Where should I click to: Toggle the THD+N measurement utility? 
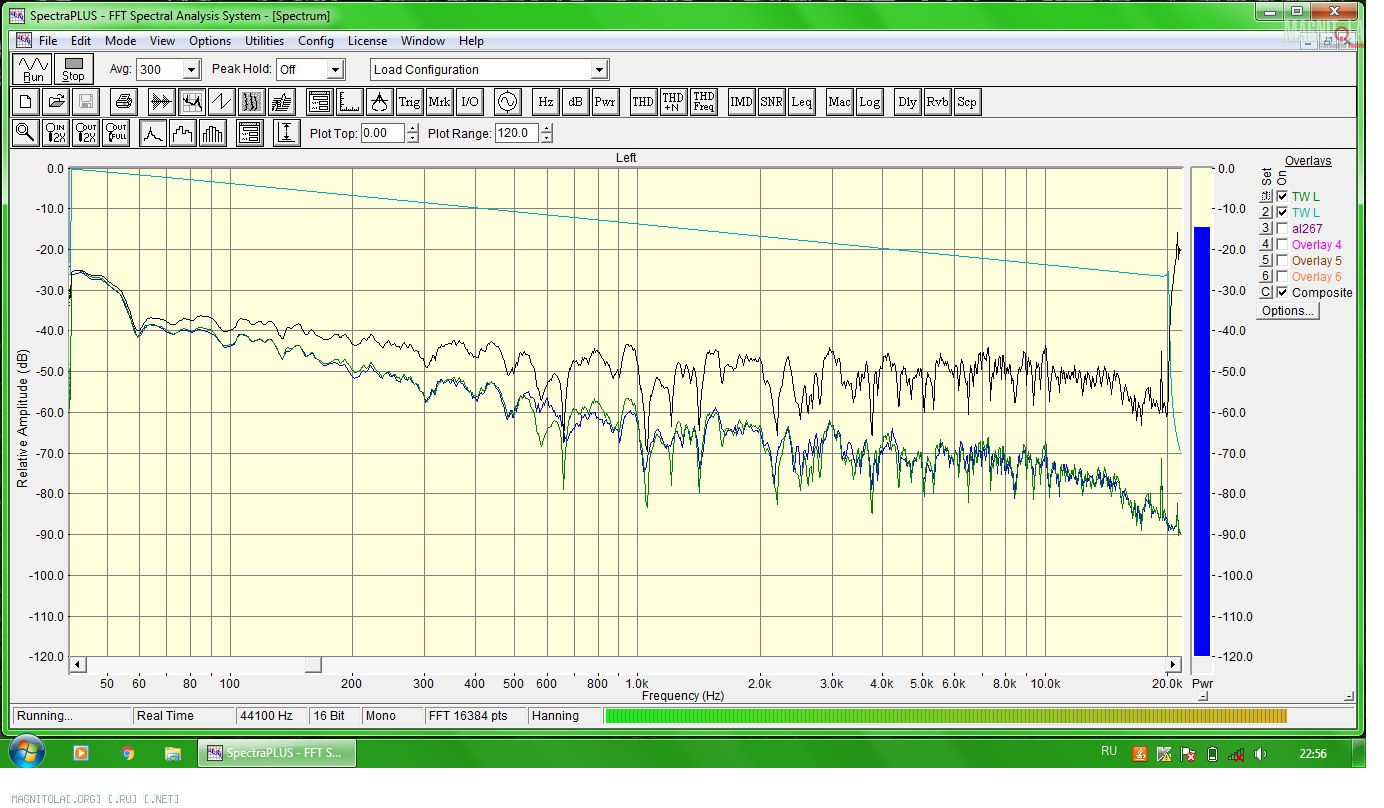(x=673, y=102)
